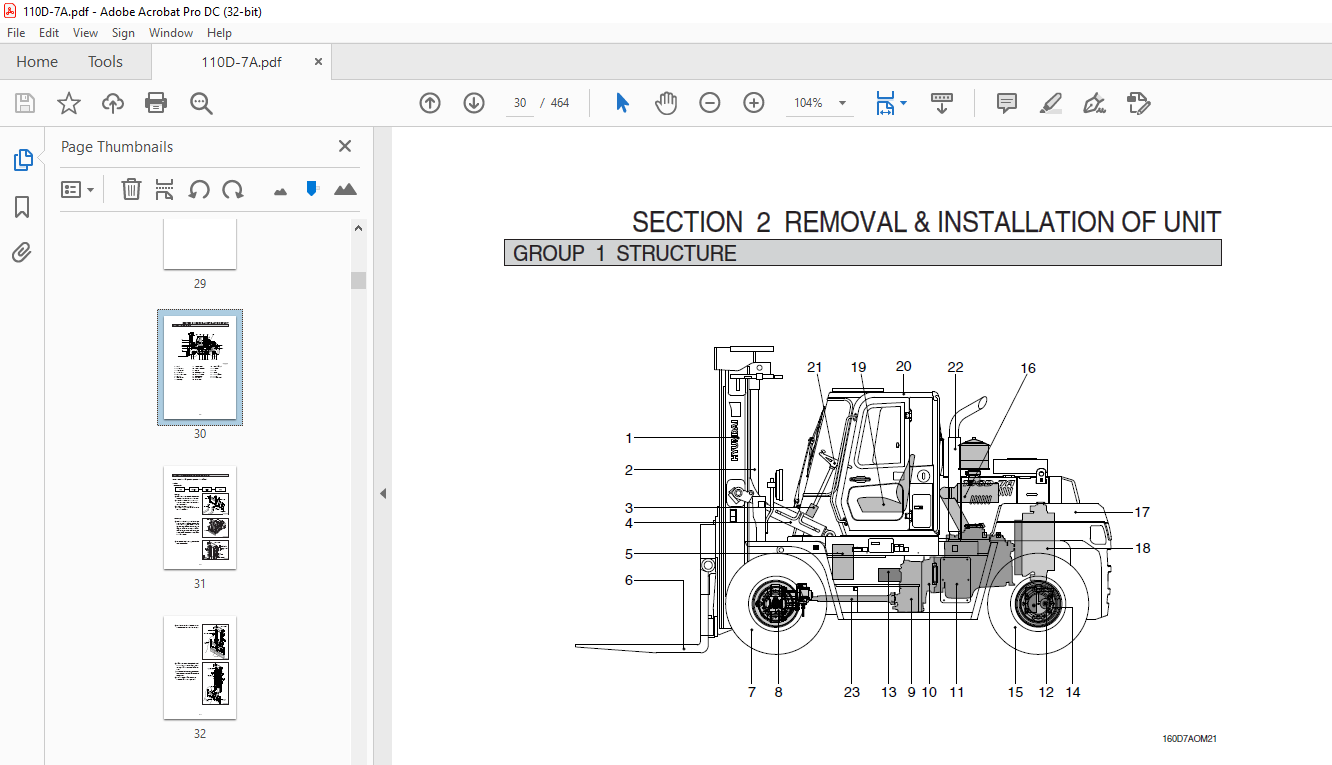Collapse navigation pane arrow
Viewport: 1332px width, 765px height.
coord(382,493)
